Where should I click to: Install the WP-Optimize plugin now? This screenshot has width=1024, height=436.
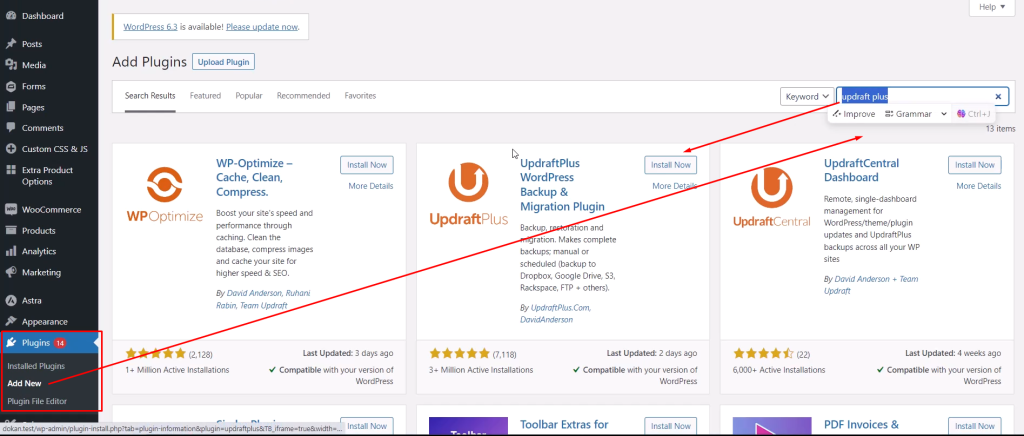click(x=366, y=165)
